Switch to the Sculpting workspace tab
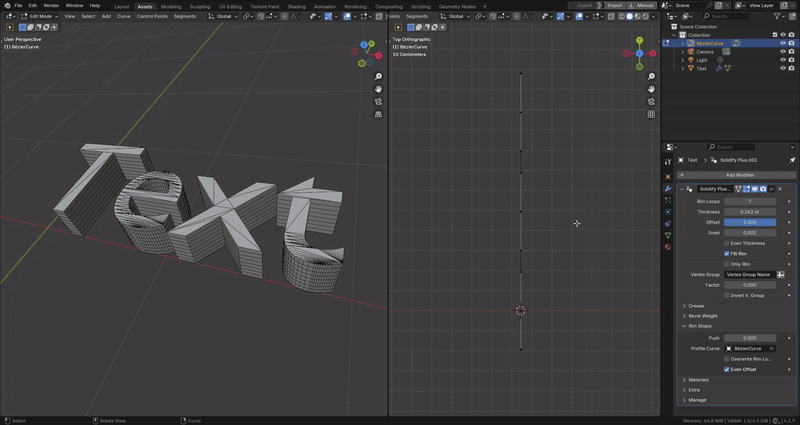The height and width of the screenshot is (425, 800). point(200,7)
